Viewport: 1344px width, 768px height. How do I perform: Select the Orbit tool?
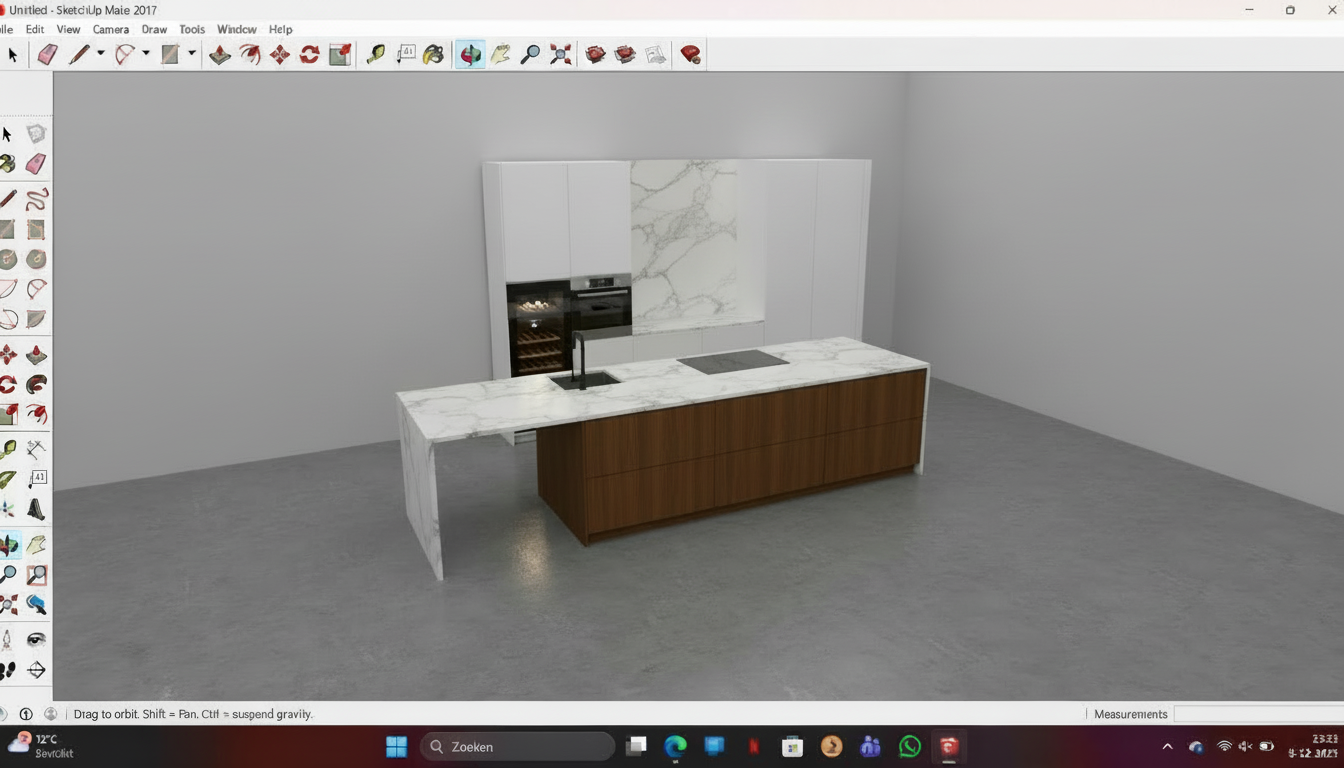click(x=469, y=55)
